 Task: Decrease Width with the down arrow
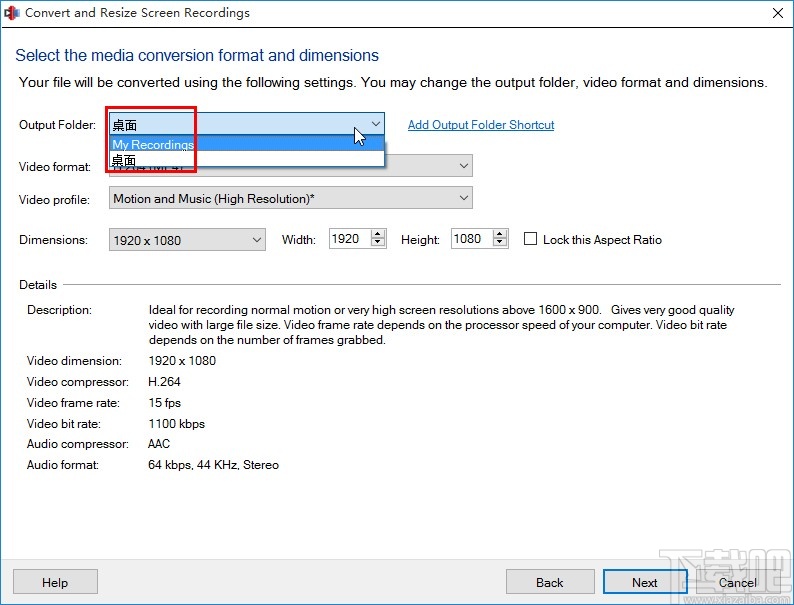378,243
